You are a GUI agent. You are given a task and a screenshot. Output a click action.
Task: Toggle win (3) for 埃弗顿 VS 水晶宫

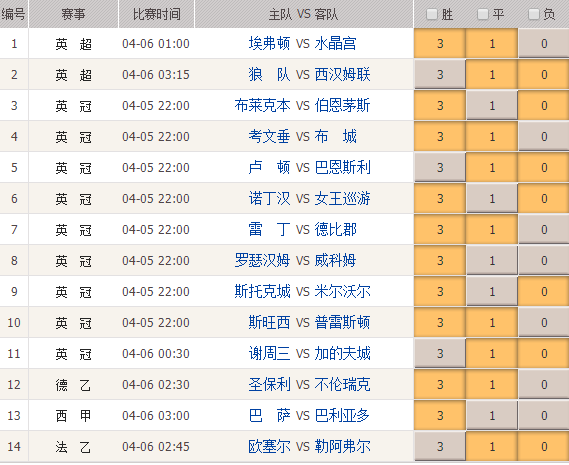tap(440, 44)
